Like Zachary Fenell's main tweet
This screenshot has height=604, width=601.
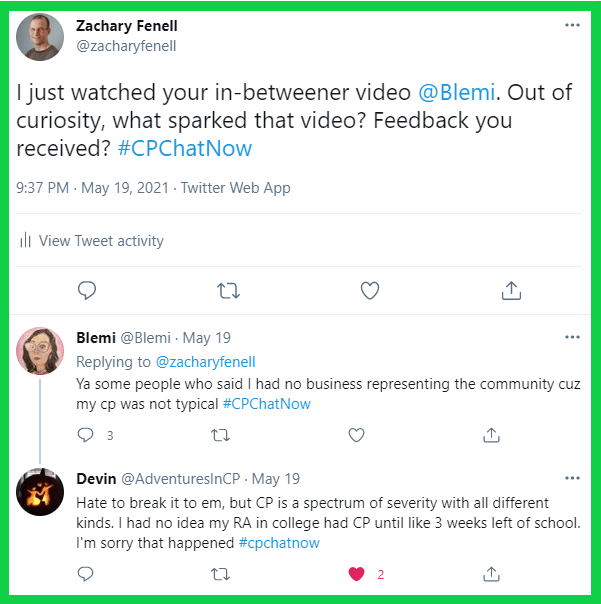[370, 291]
